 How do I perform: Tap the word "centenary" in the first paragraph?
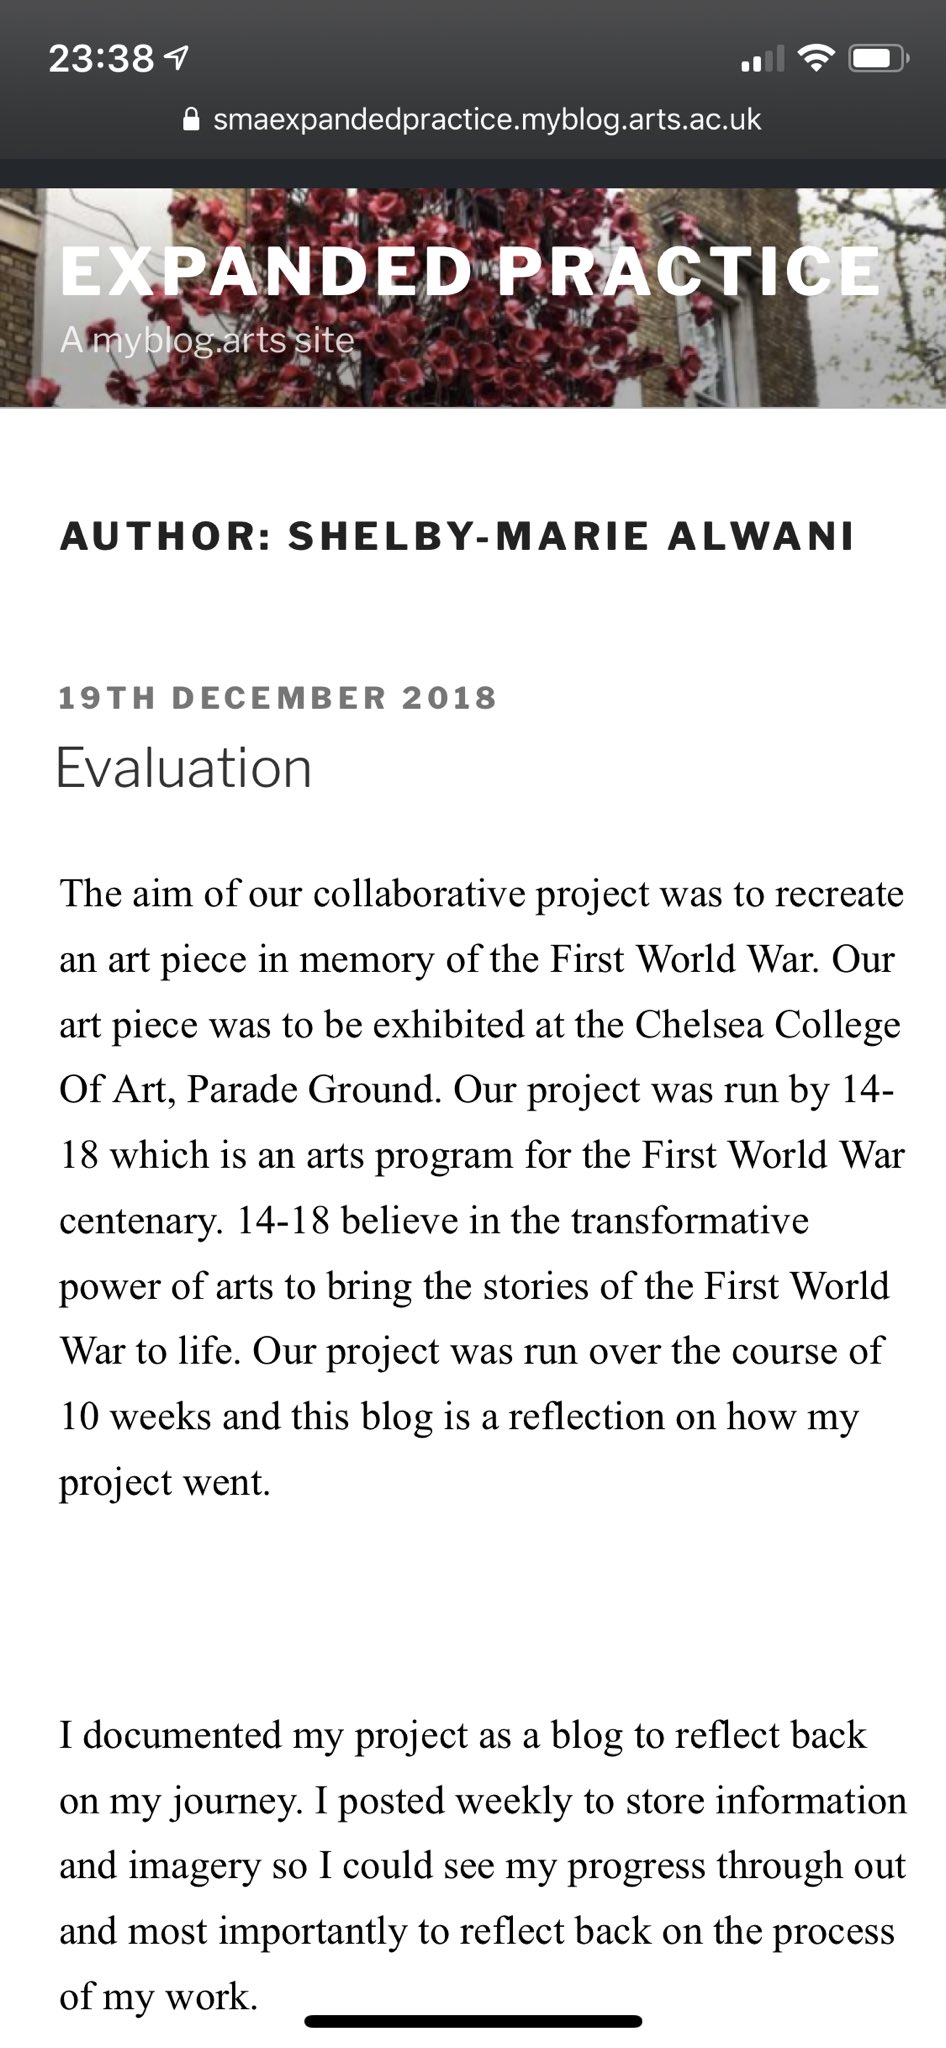(140, 1221)
